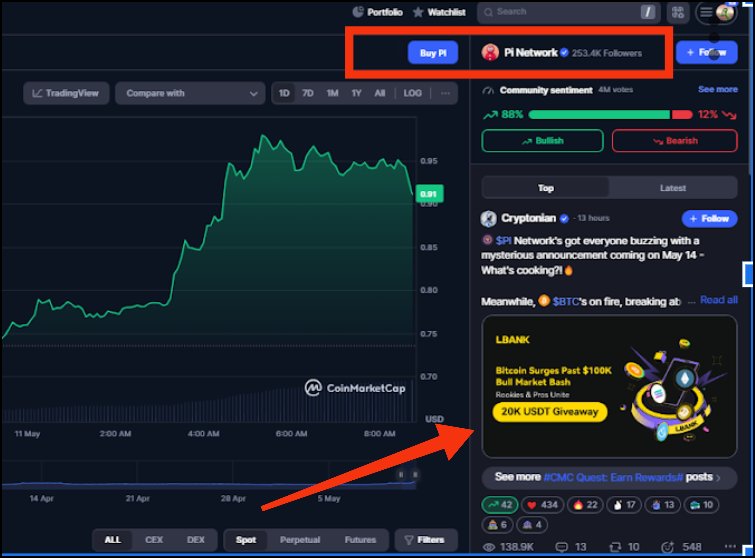Vote Bearish on community sentiment
The height and width of the screenshot is (558, 755).
coord(675,141)
